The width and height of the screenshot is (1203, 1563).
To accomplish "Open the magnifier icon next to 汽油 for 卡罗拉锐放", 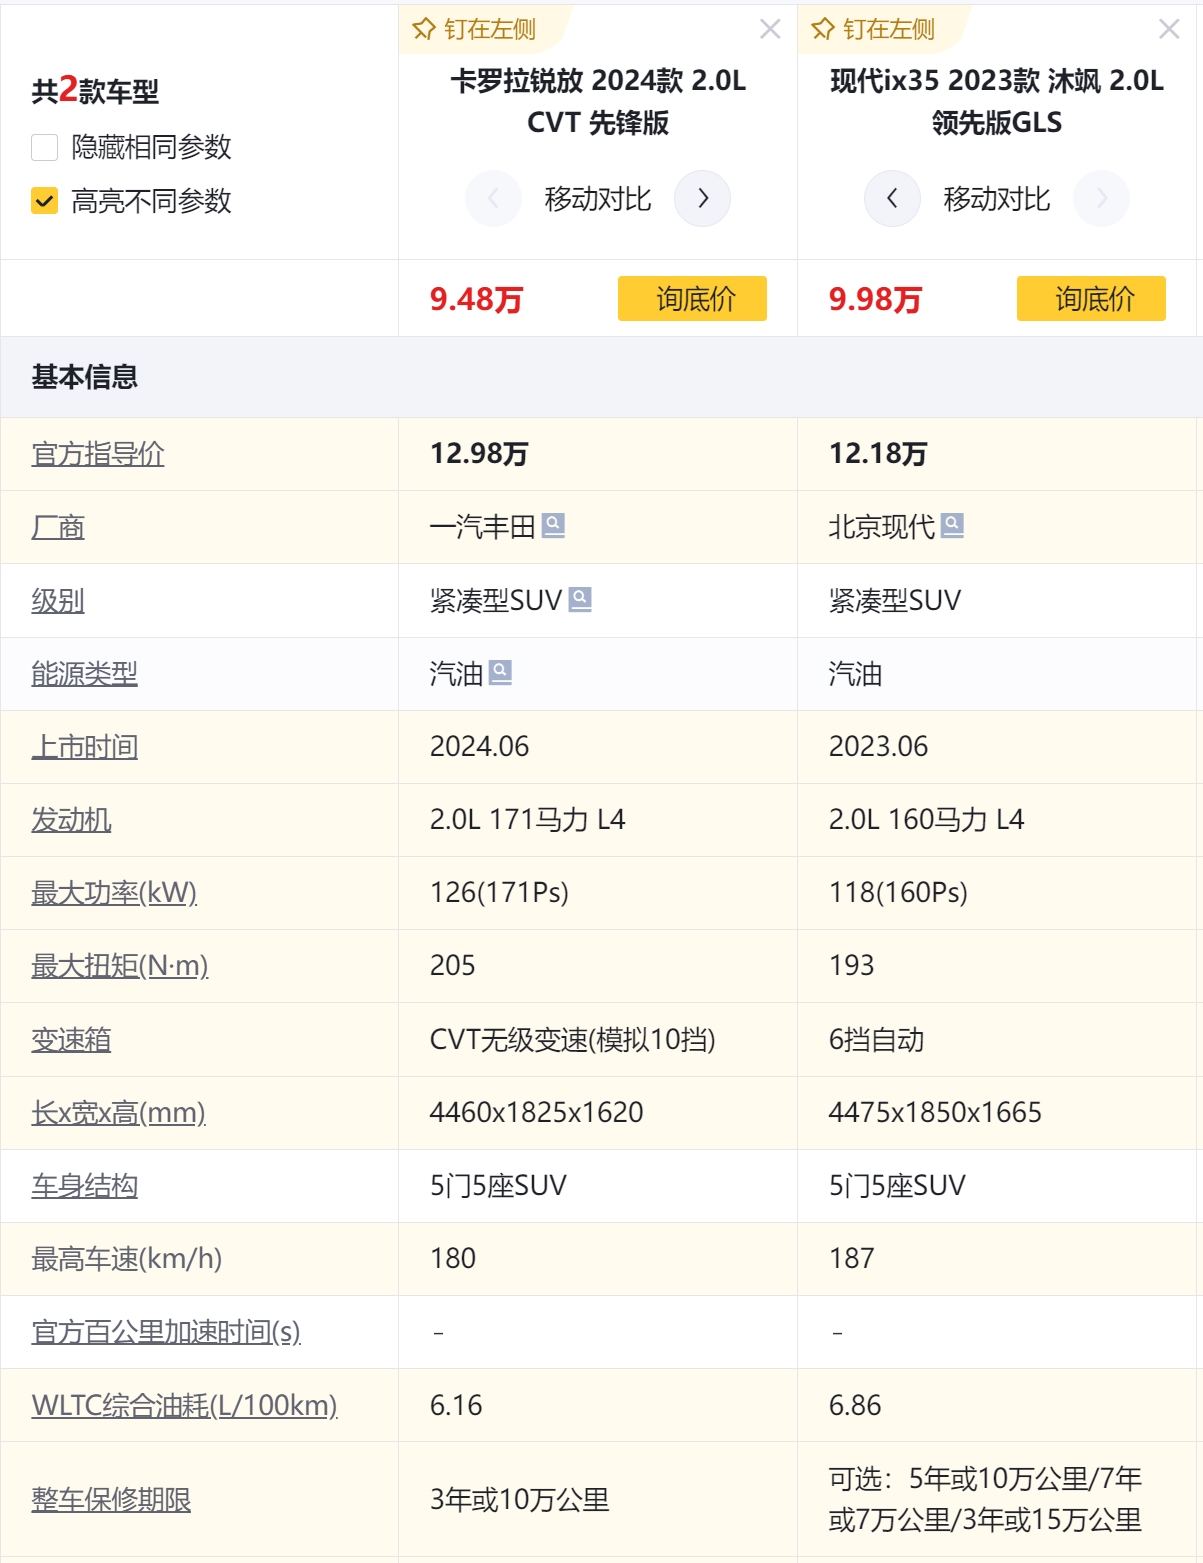I will tap(500, 672).
